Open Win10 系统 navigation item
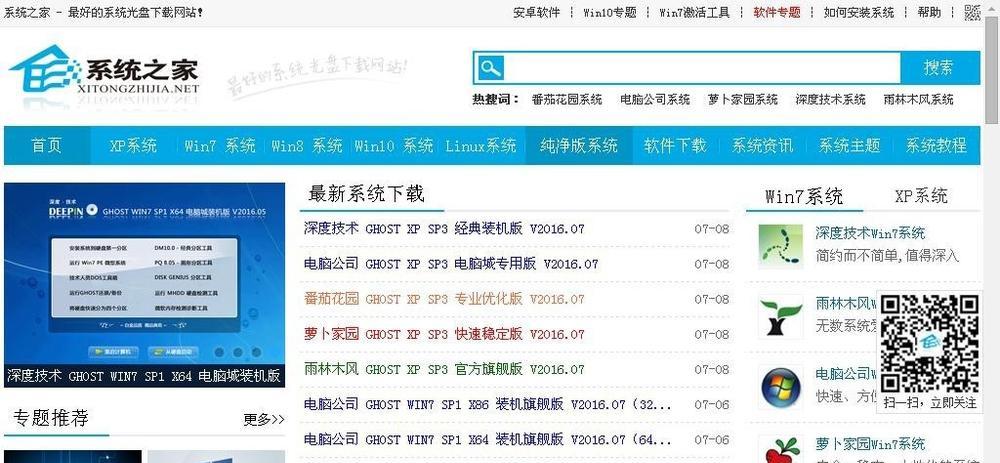1000x463 pixels. click(x=393, y=145)
